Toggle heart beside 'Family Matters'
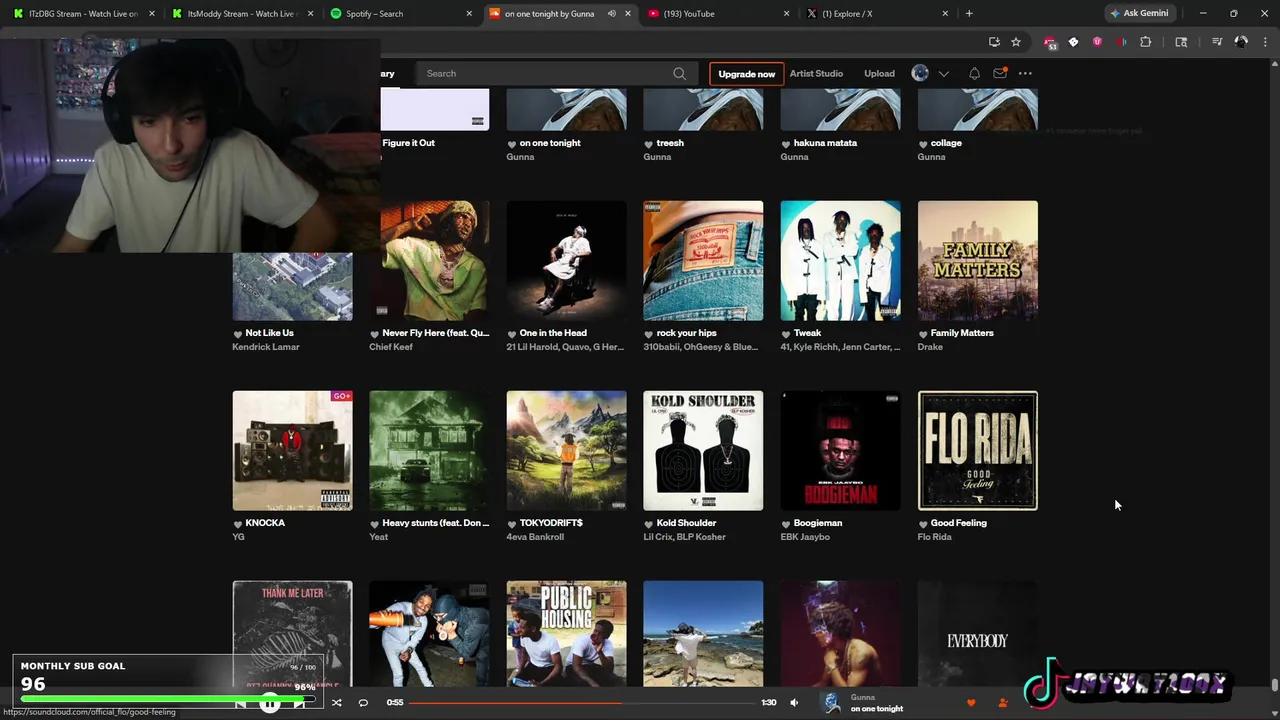This screenshot has height=720, width=1280. pyautogui.click(x=923, y=334)
